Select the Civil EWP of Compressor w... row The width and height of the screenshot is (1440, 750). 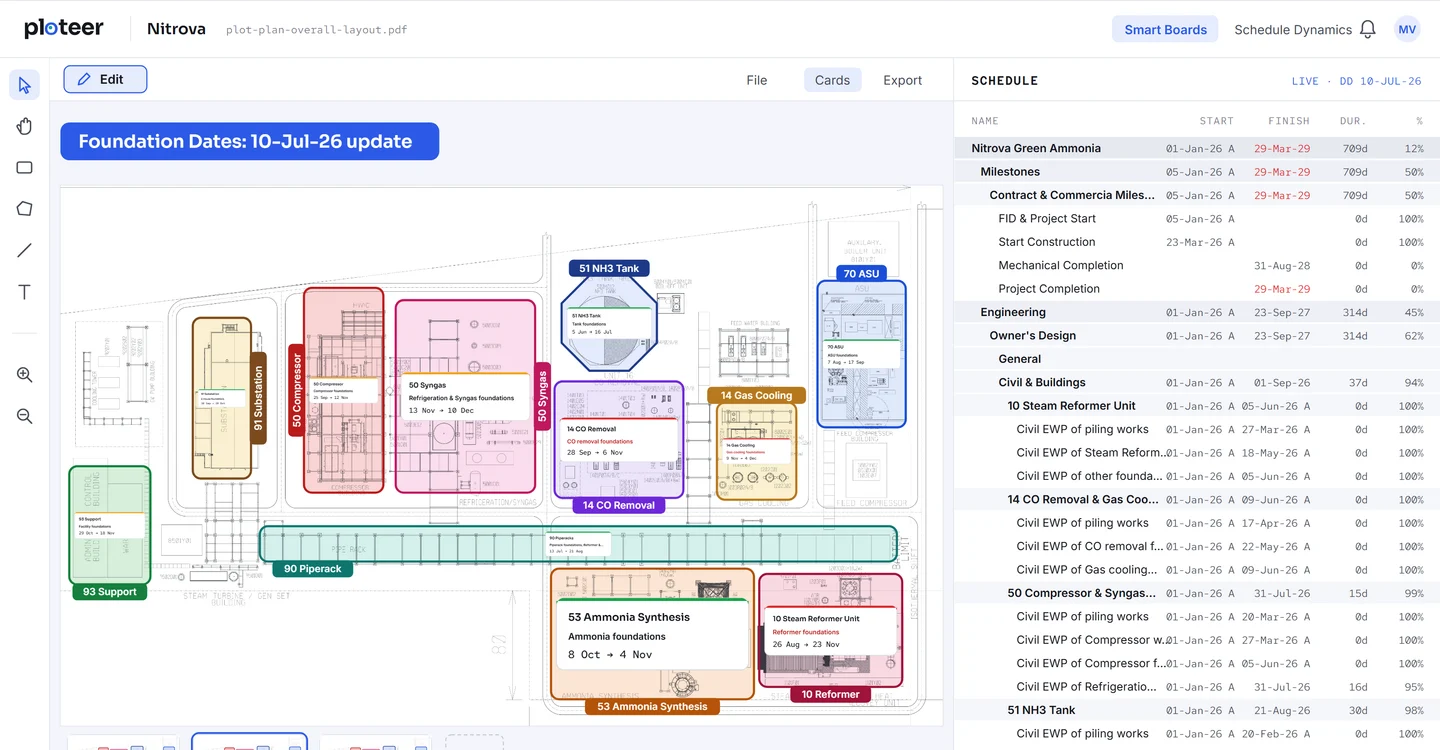(1197, 640)
